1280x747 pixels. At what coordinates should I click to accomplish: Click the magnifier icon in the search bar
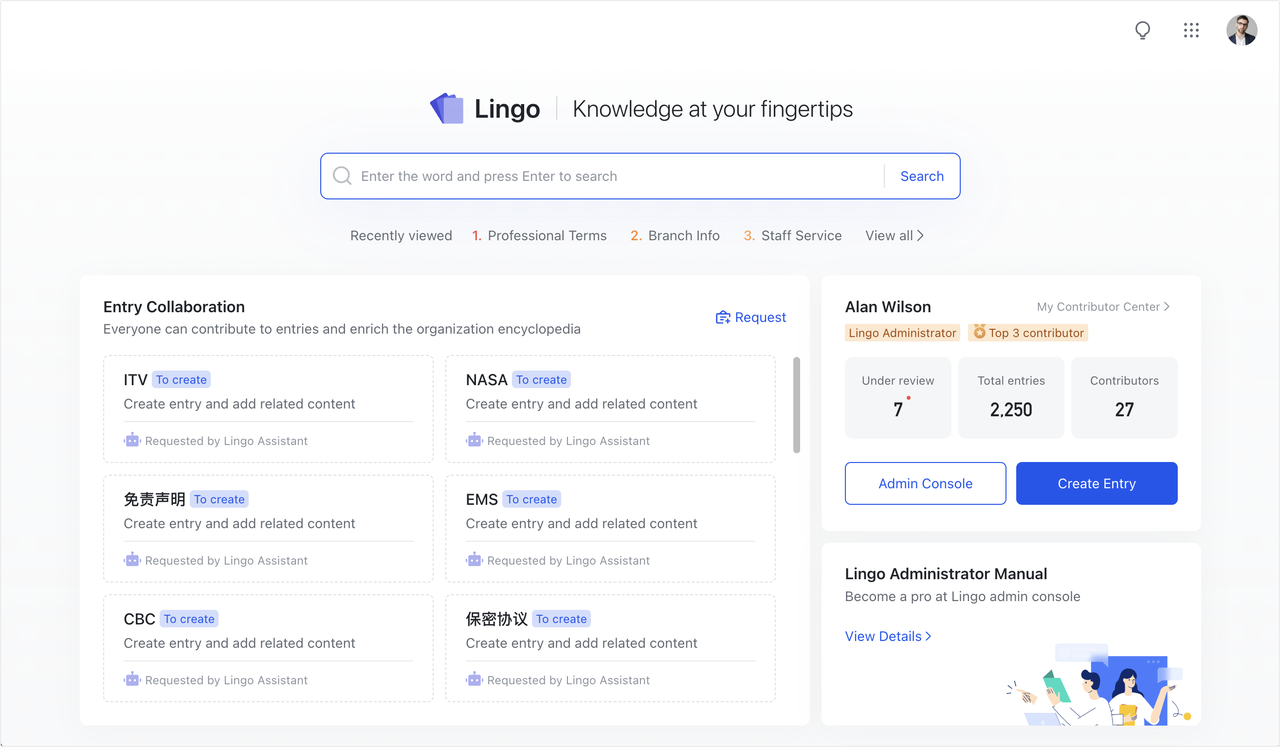tap(341, 175)
